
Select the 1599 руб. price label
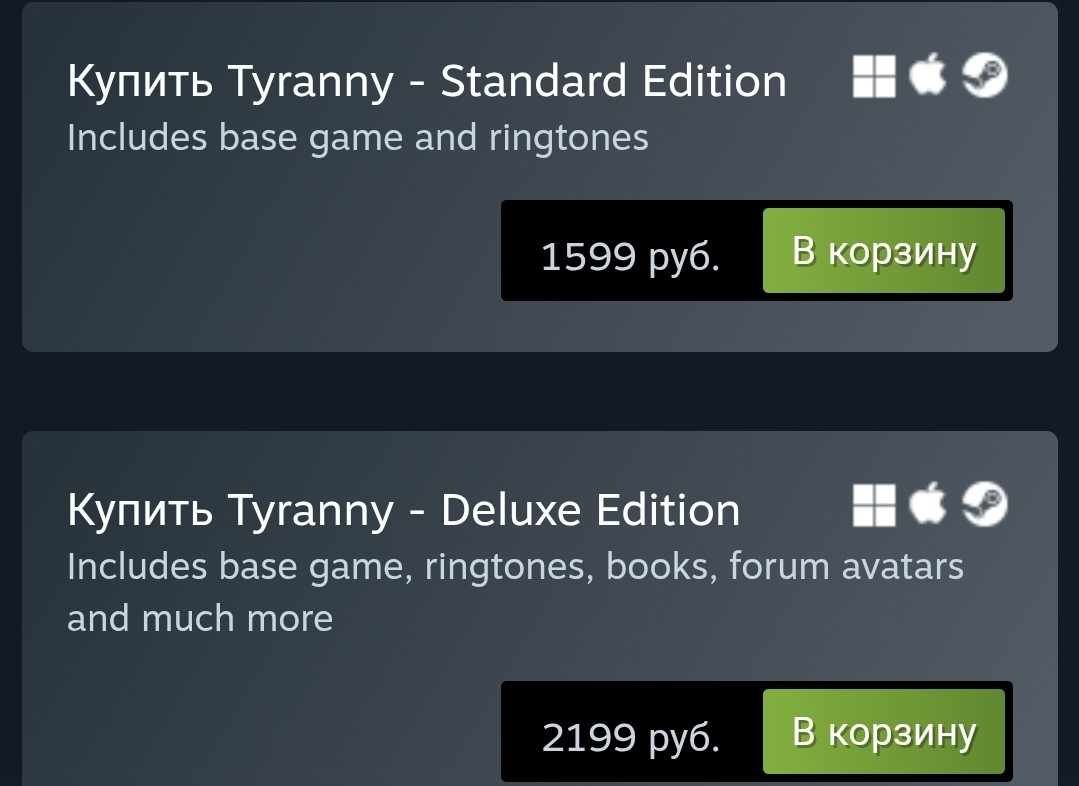(x=630, y=257)
